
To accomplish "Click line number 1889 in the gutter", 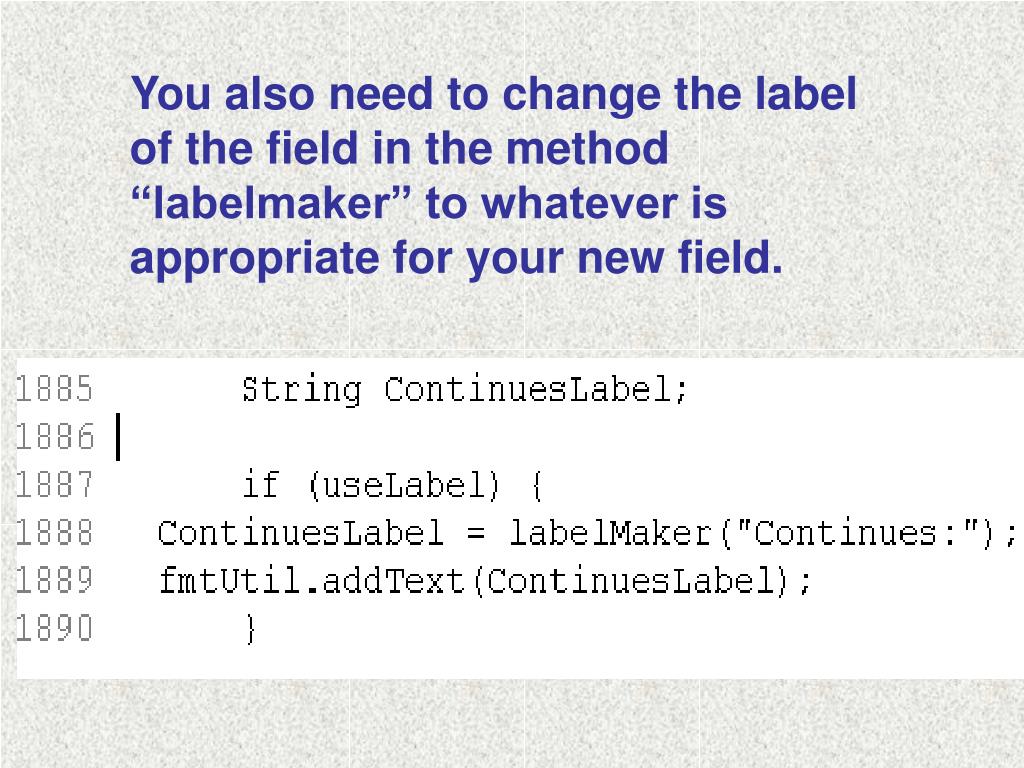I will [x=54, y=581].
